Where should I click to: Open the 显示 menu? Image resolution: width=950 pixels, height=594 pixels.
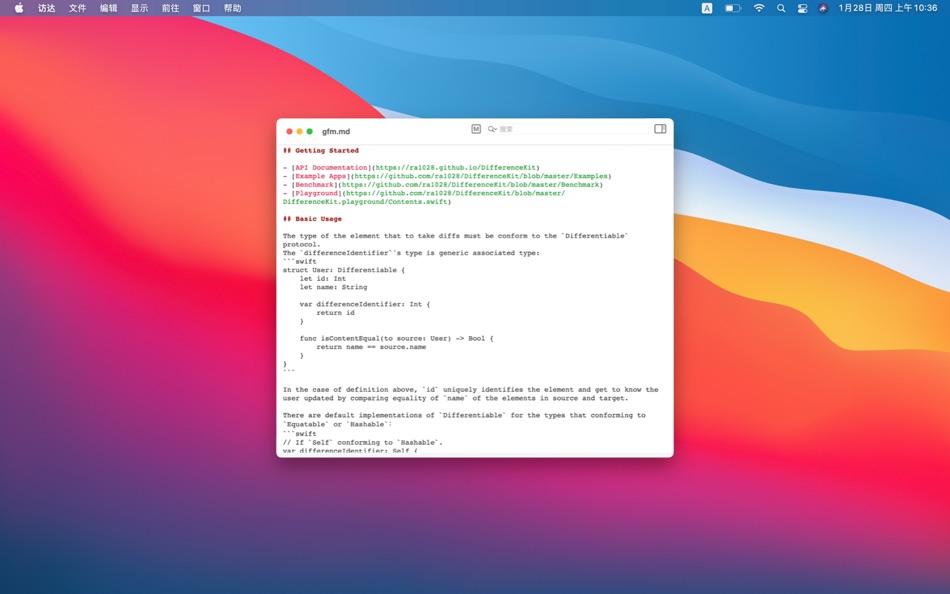pyautogui.click(x=139, y=8)
